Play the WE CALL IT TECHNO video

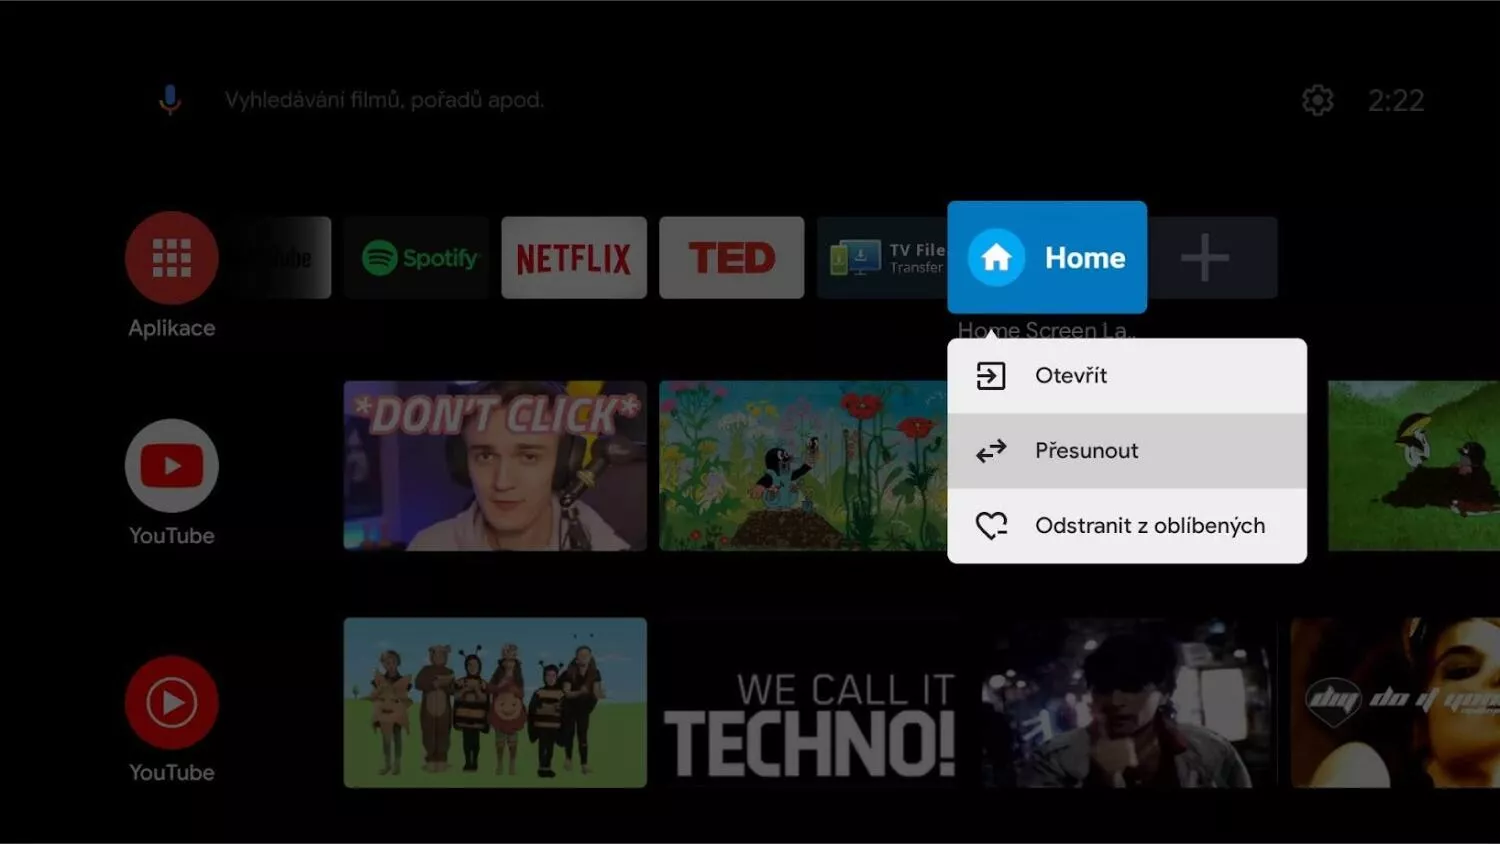coord(811,703)
